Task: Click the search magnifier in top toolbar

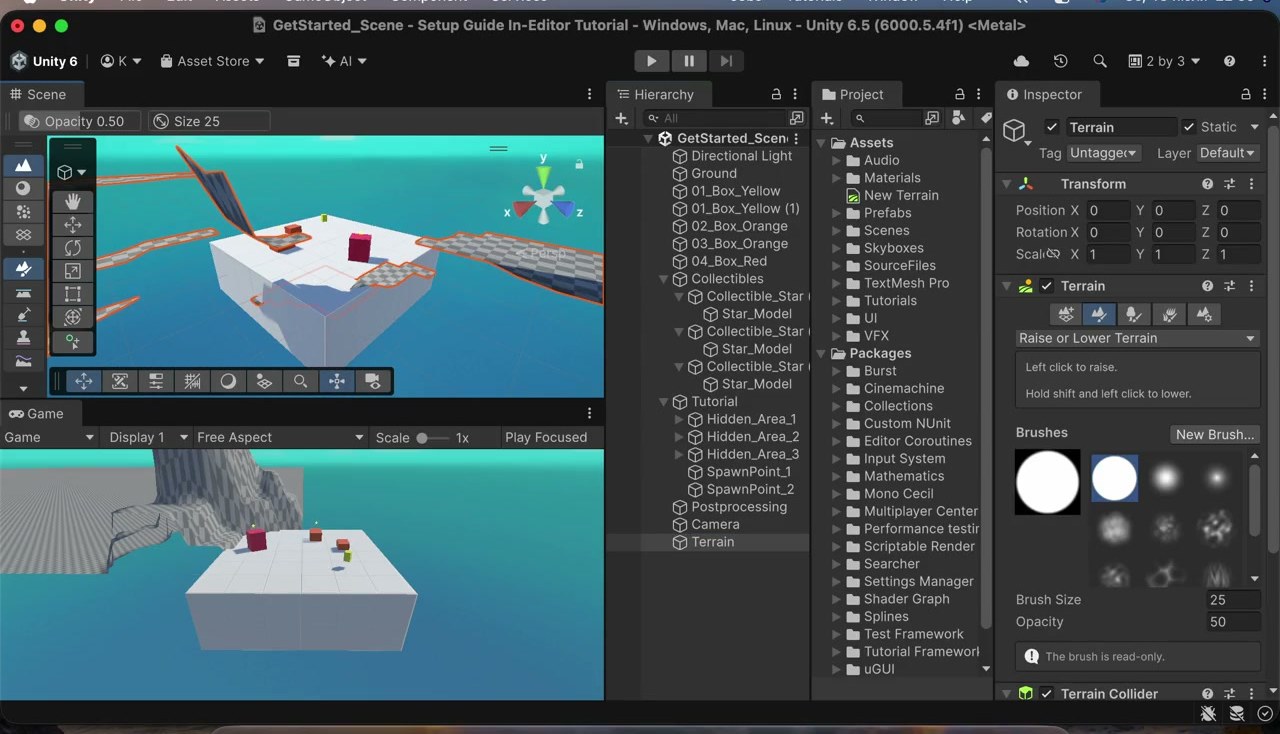Action: 1100,61
